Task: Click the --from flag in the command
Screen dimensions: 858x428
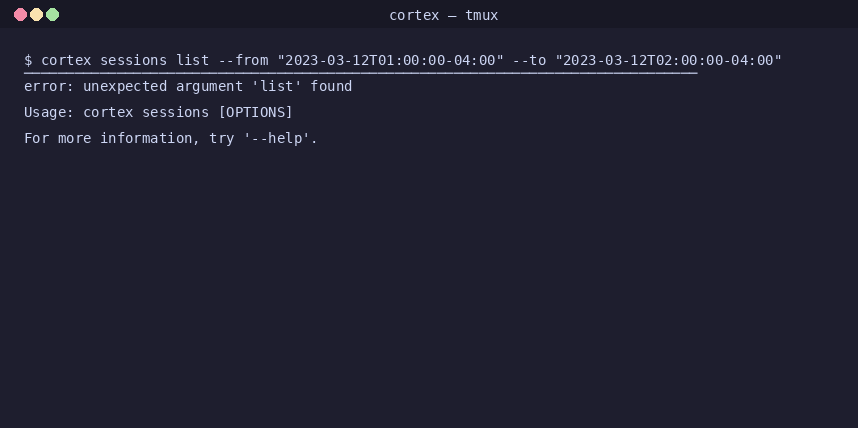Action: tap(243, 60)
